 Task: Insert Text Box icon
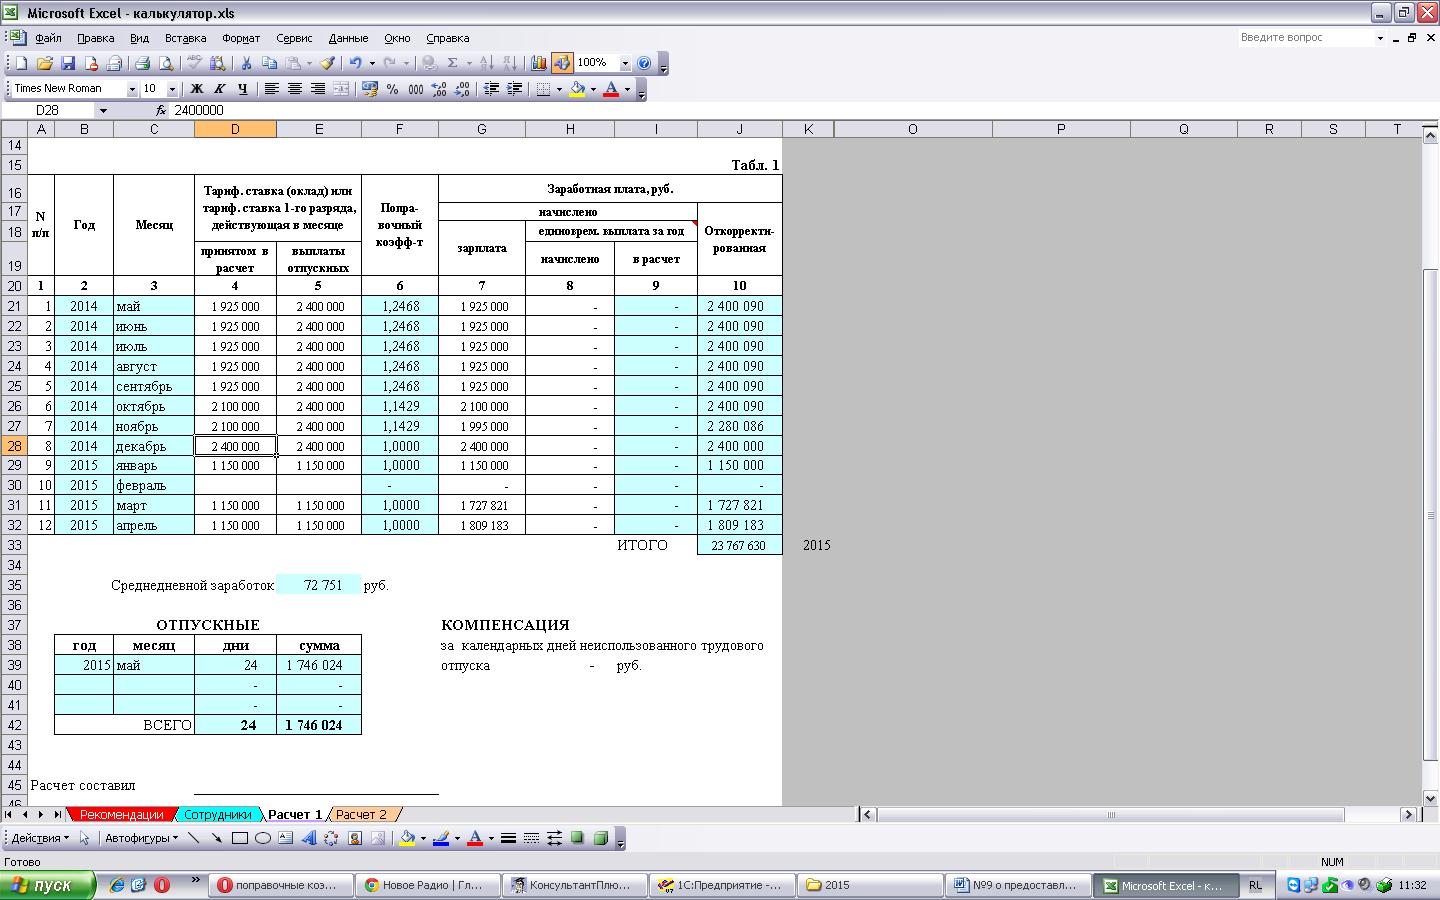(286, 838)
